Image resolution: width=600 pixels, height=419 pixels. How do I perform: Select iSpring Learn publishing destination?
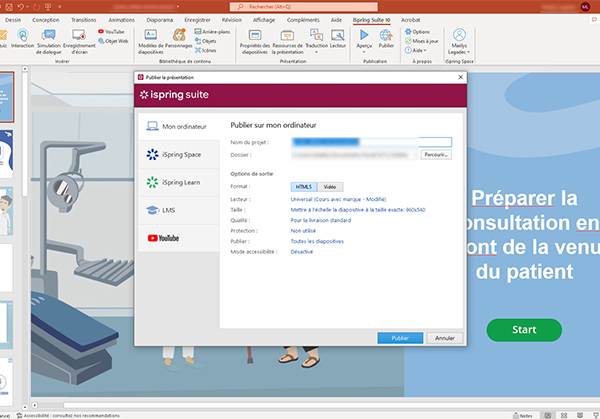click(x=179, y=183)
